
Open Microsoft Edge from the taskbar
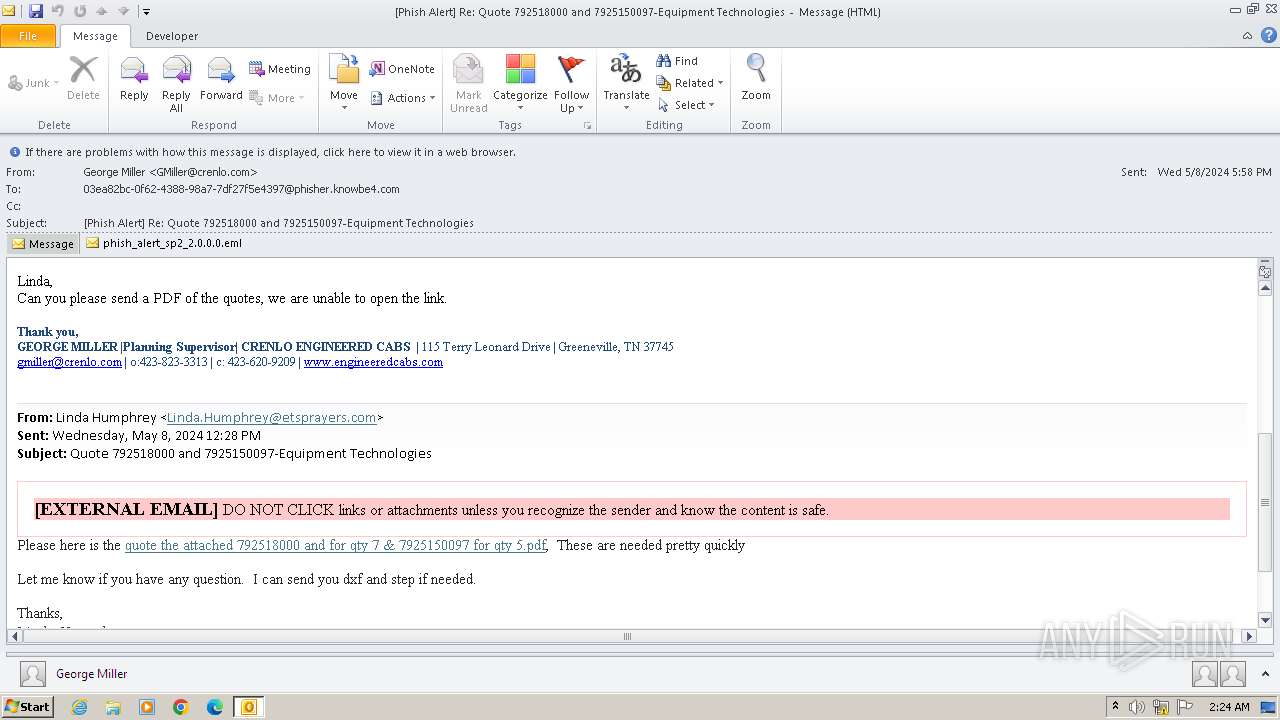[215, 707]
